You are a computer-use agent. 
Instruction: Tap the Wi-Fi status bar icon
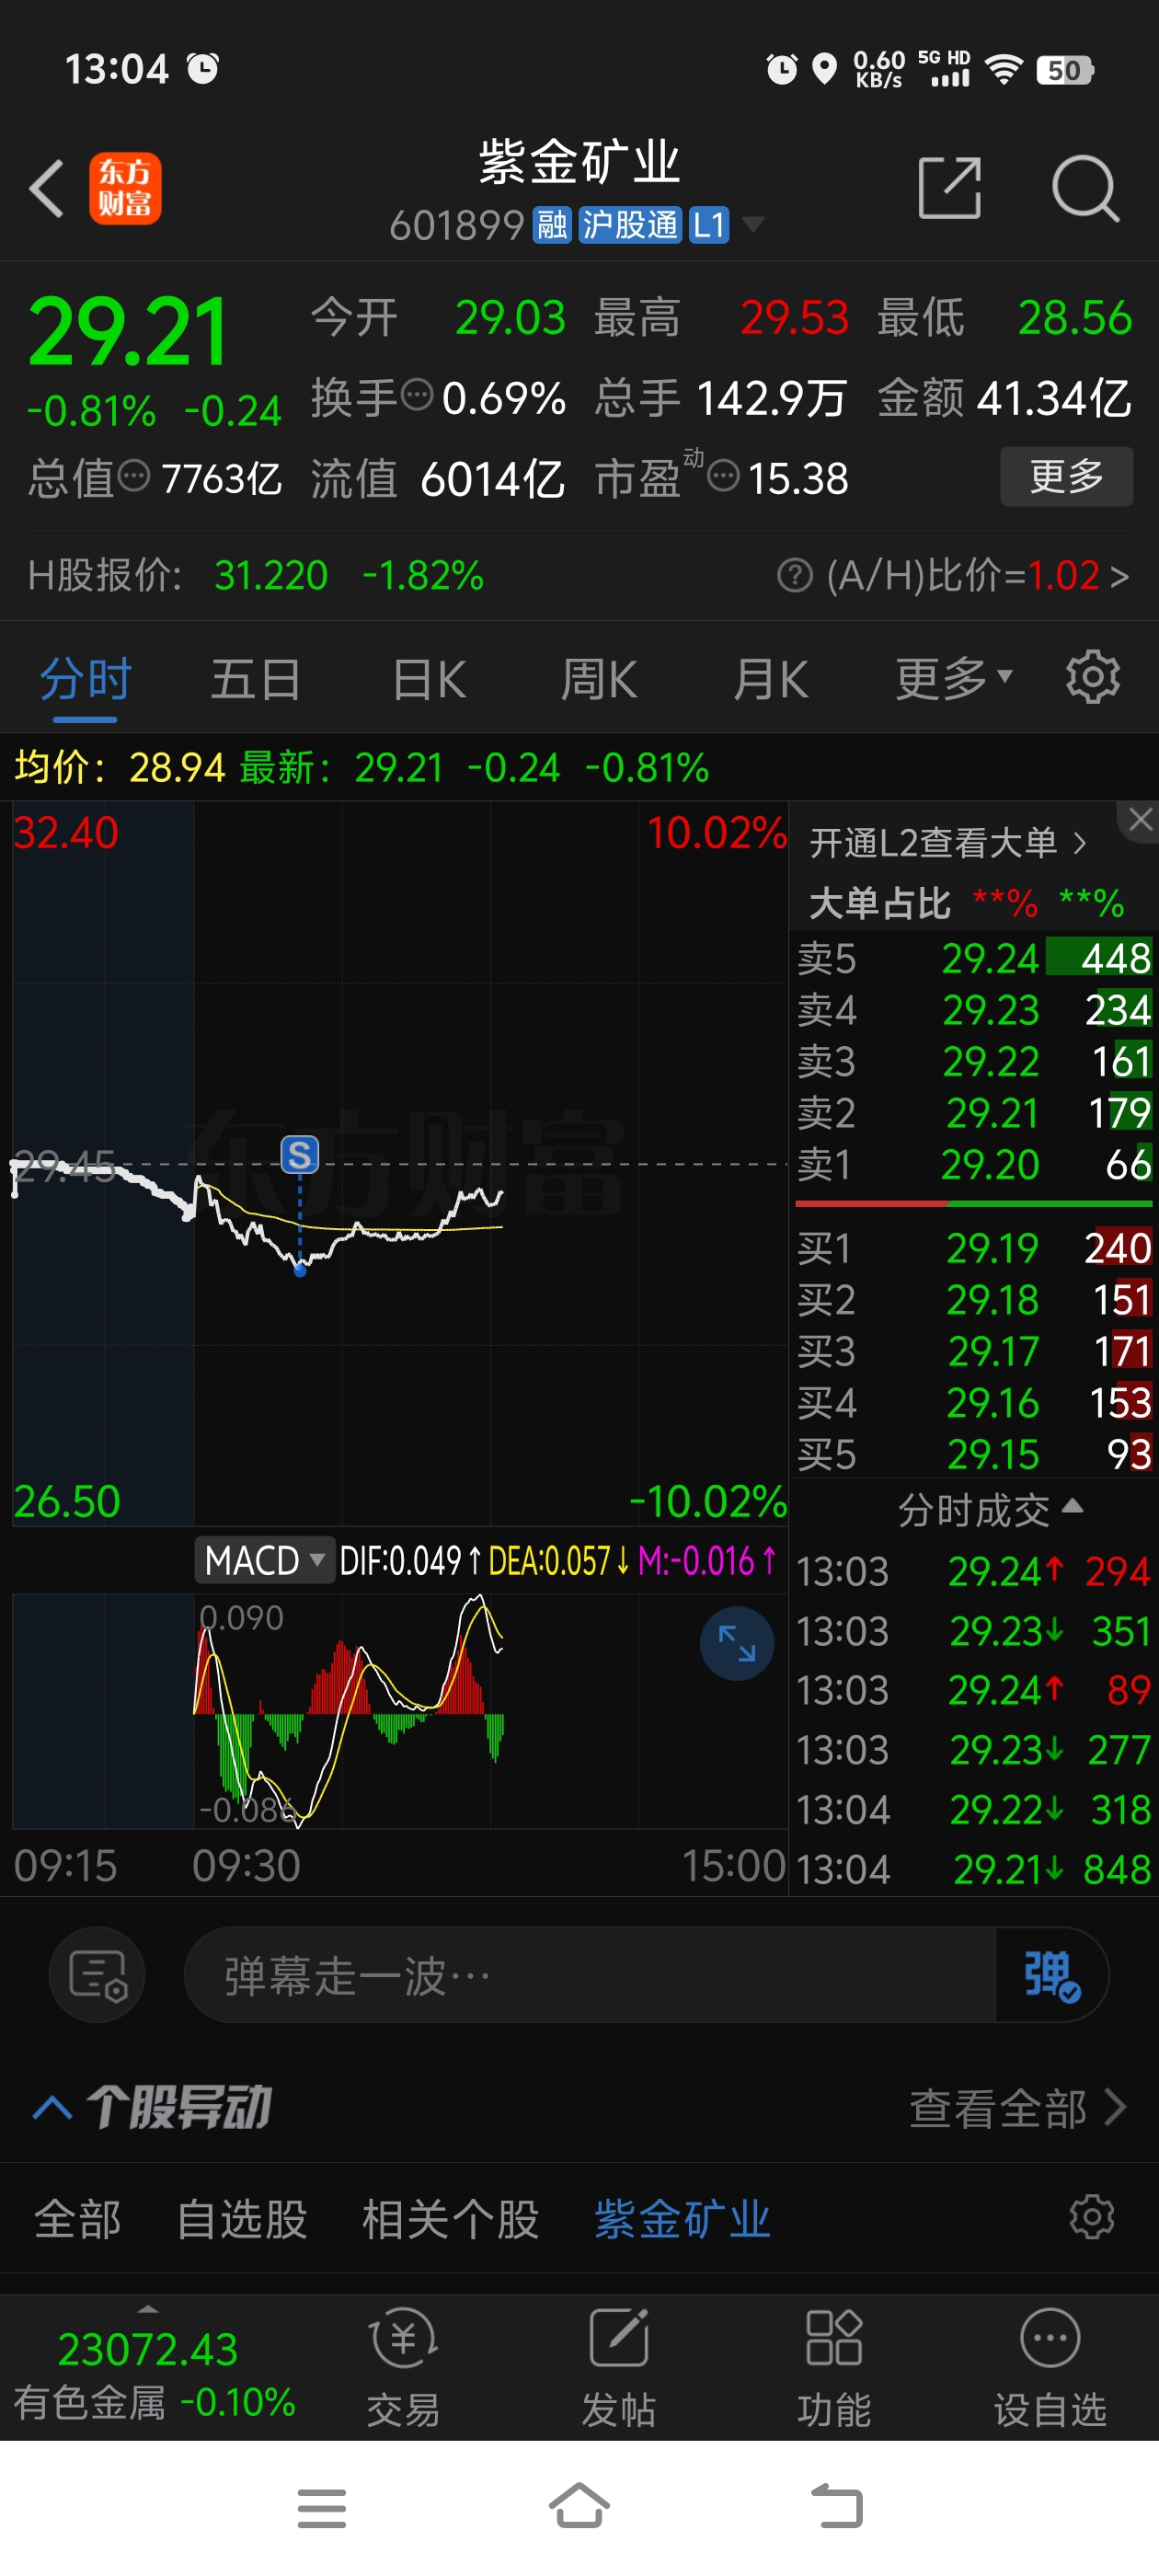1003,69
